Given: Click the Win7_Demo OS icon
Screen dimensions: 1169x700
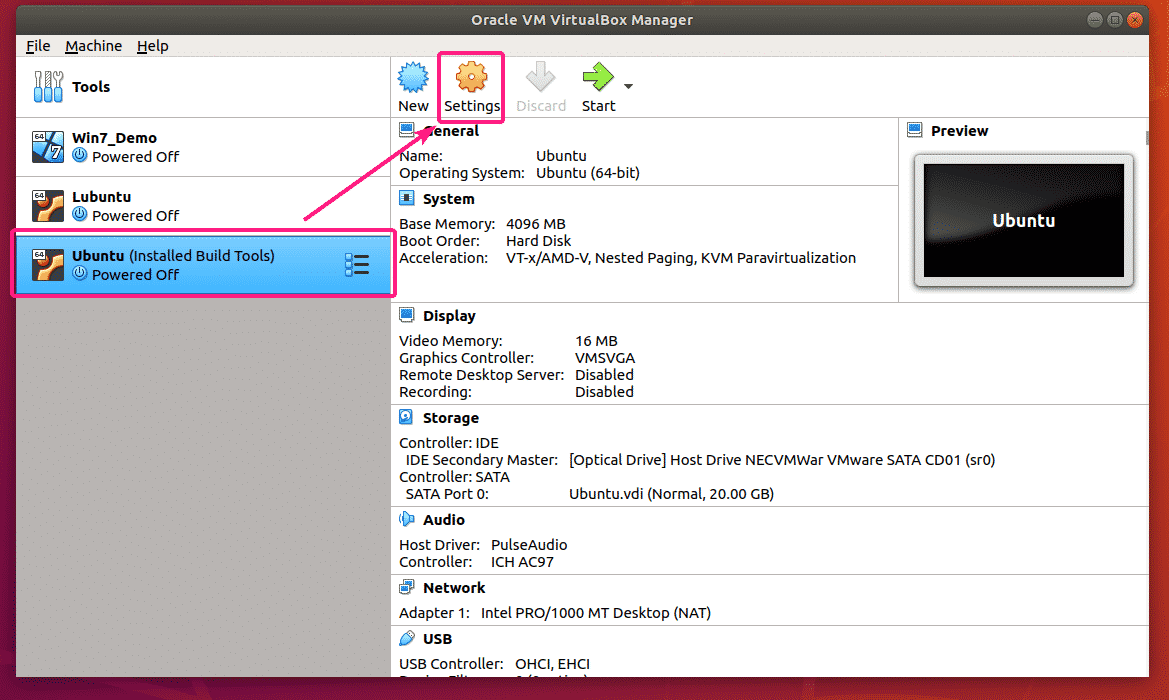Looking at the screenshot, I should pos(48,147).
